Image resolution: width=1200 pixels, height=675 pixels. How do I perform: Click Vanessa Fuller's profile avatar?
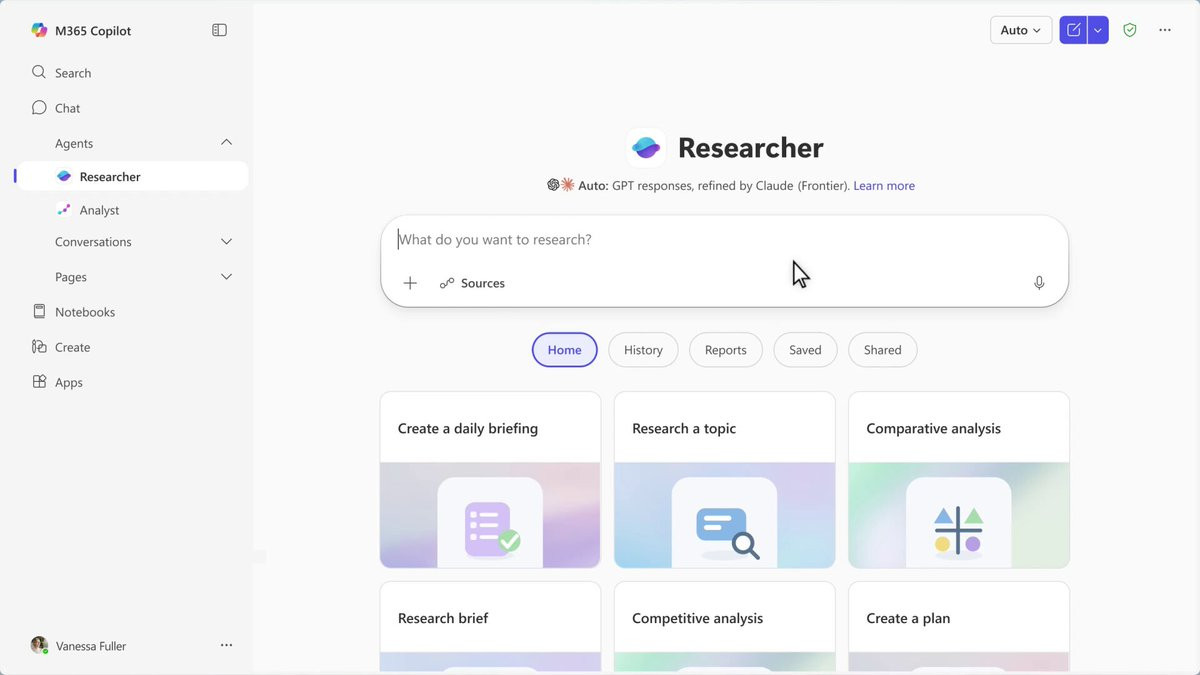(39, 645)
